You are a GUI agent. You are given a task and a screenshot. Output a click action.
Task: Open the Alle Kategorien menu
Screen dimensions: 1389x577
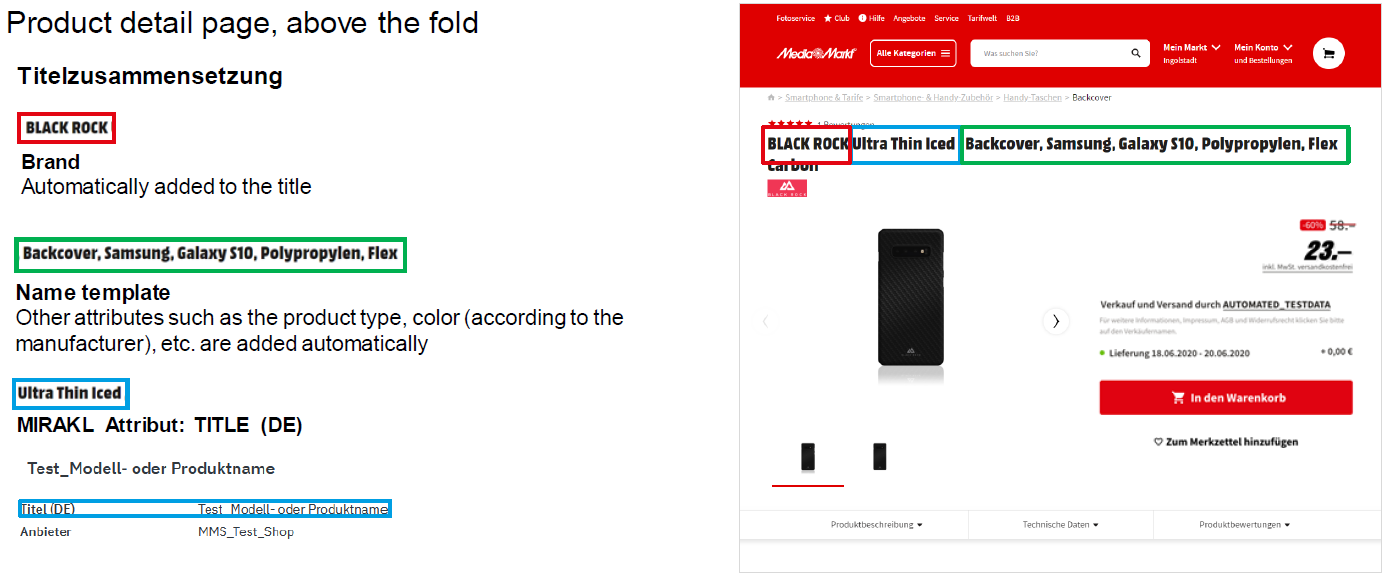913,53
